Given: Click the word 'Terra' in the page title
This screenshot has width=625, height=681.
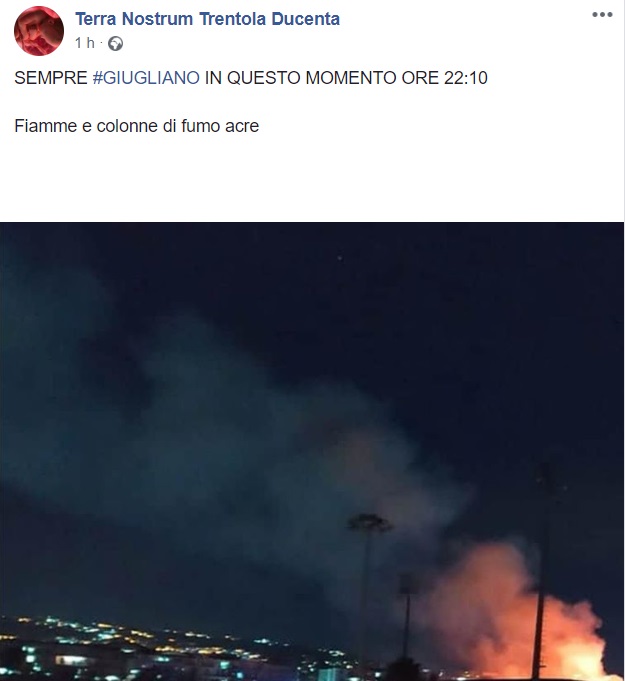Looking at the screenshot, I should (x=96, y=19).
